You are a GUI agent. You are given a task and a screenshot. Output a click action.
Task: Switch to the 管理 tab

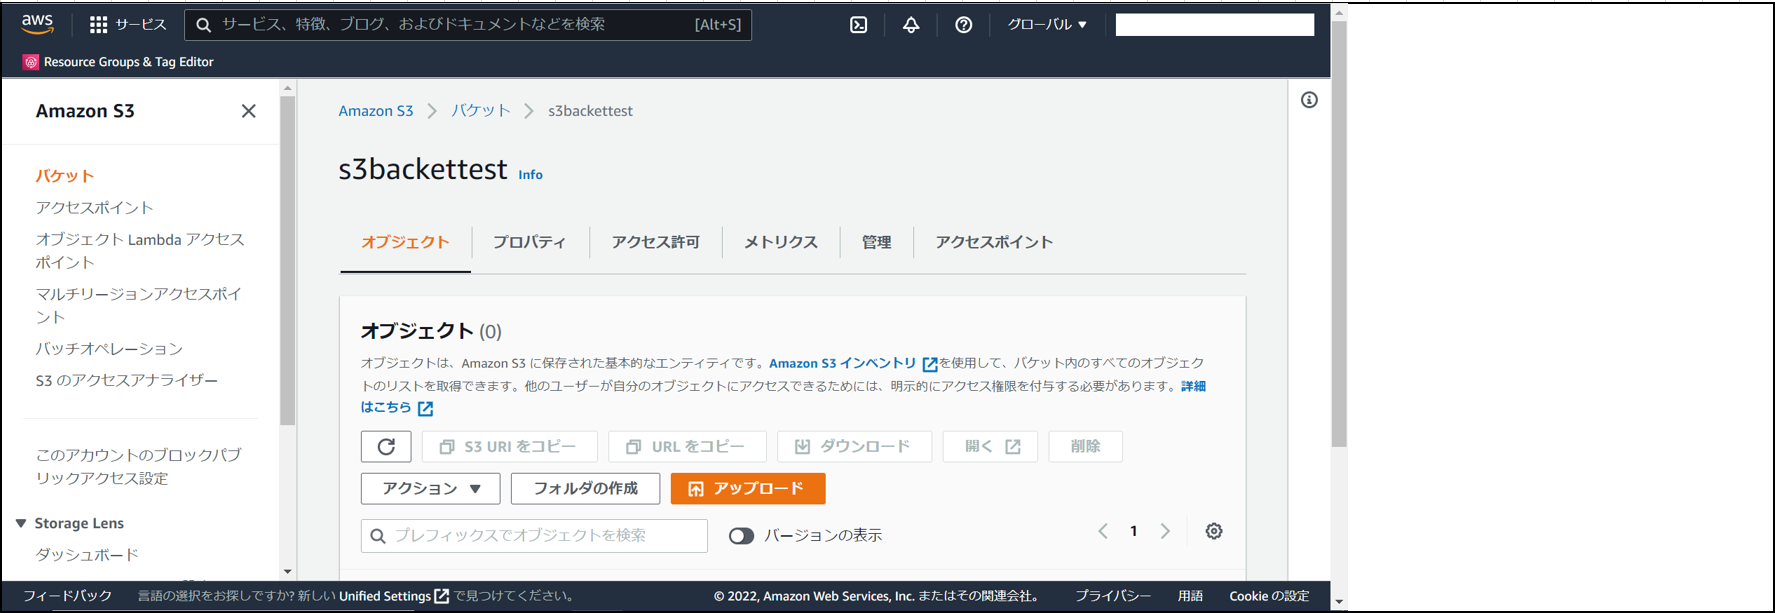(877, 242)
